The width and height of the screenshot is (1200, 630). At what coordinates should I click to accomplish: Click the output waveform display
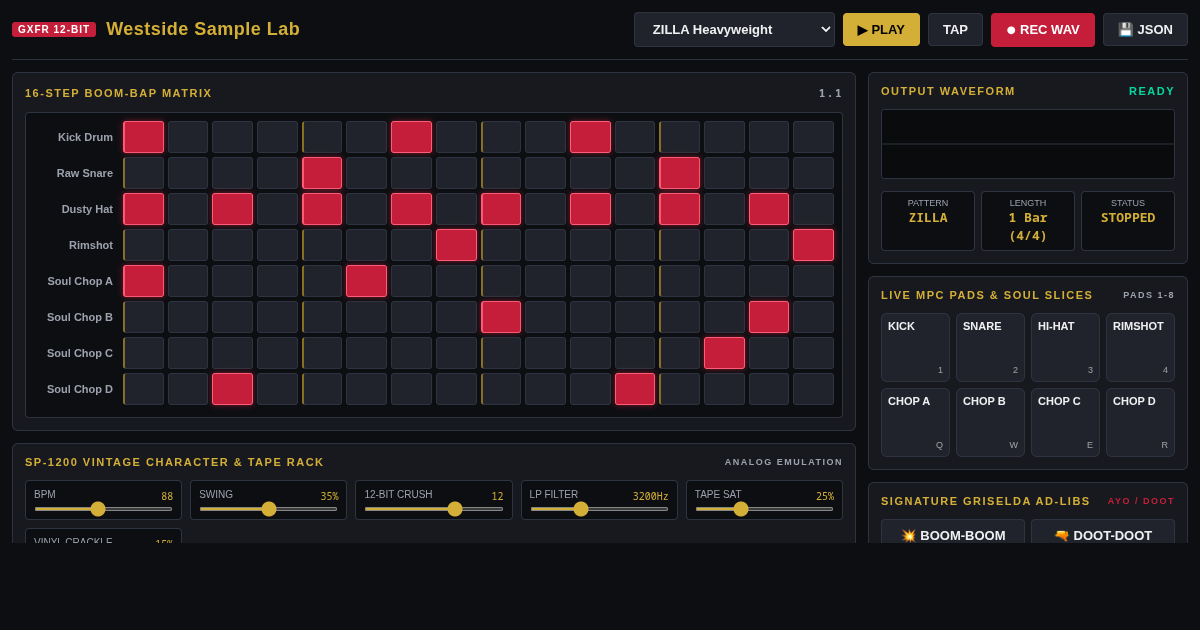tap(1028, 144)
